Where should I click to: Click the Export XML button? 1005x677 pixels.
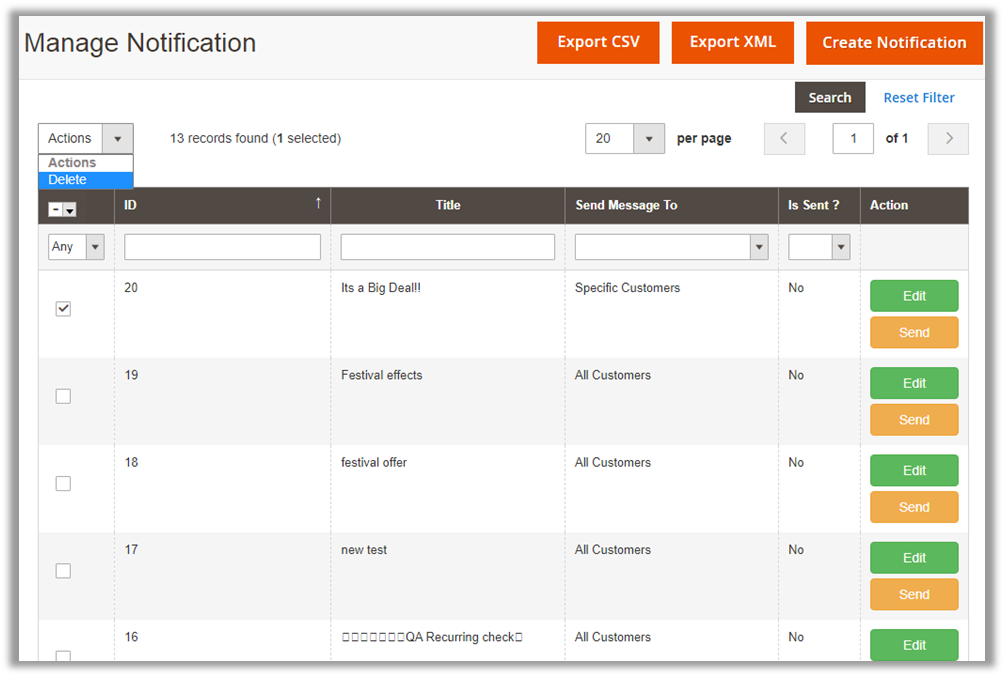pyautogui.click(x=732, y=42)
